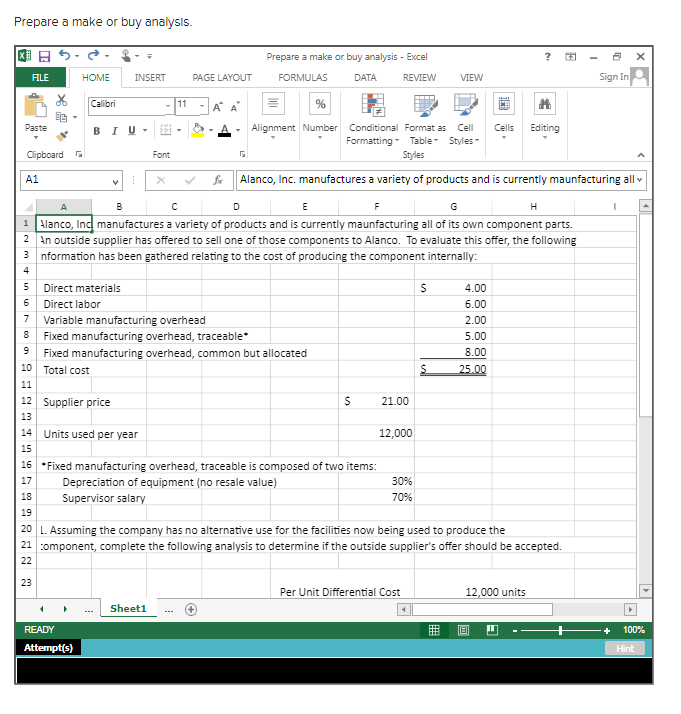The width and height of the screenshot is (681, 714).
Task: Click the zoom slider handle
Action: point(560,631)
